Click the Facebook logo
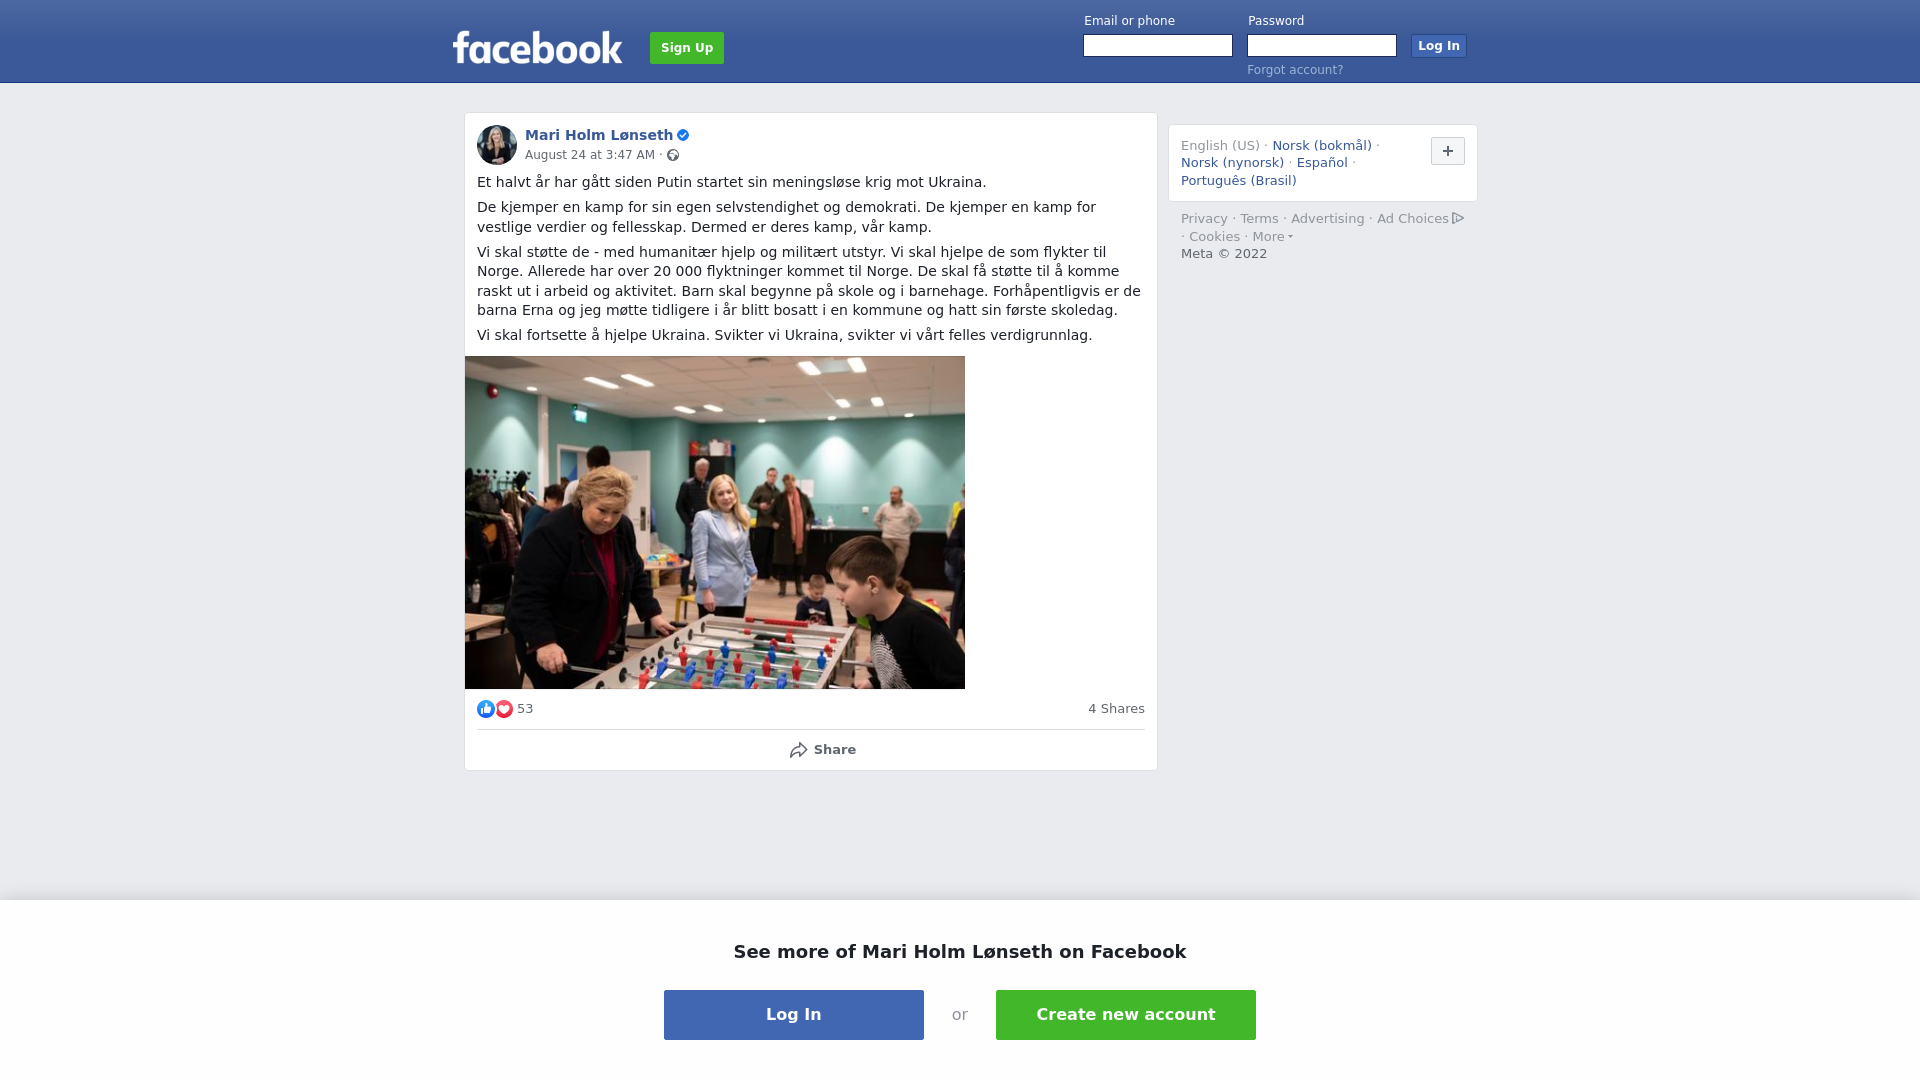This screenshot has height=1080, width=1920. pos(537,48)
